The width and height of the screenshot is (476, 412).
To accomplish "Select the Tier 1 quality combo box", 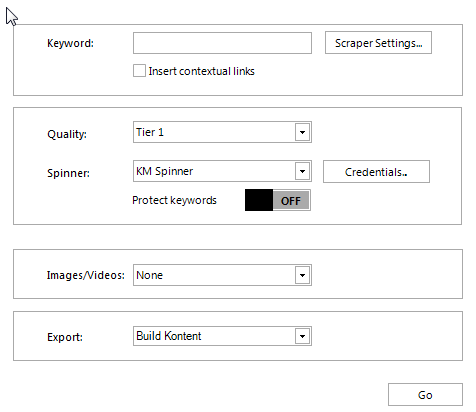I will 222,132.
